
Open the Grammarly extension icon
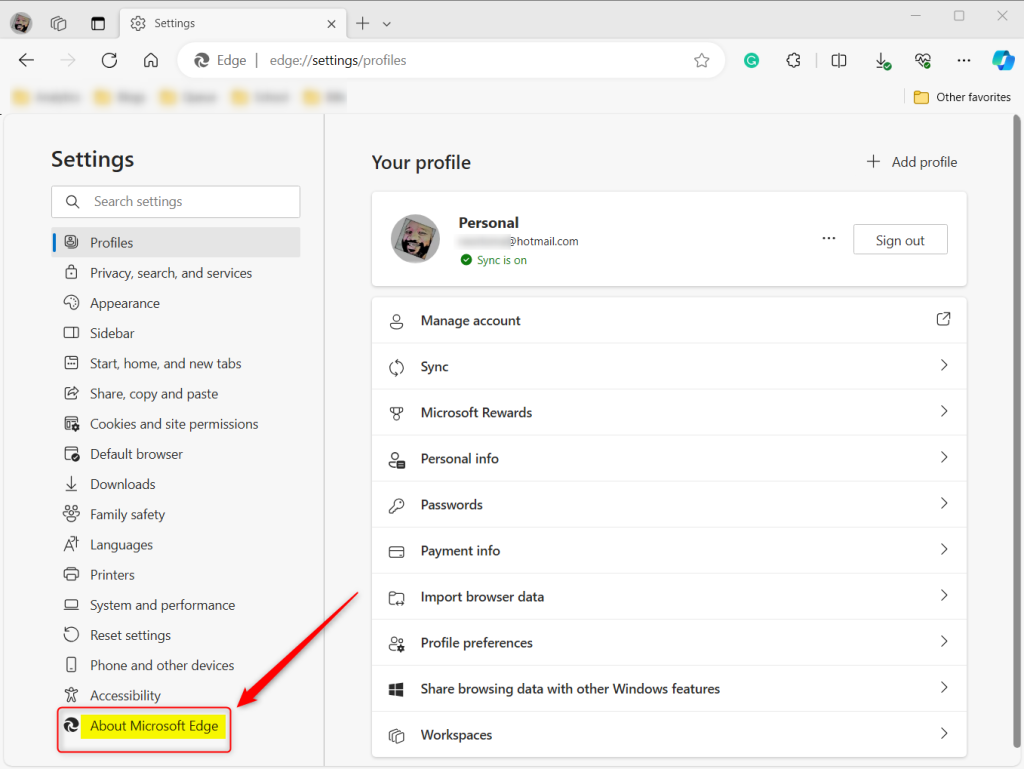(752, 61)
